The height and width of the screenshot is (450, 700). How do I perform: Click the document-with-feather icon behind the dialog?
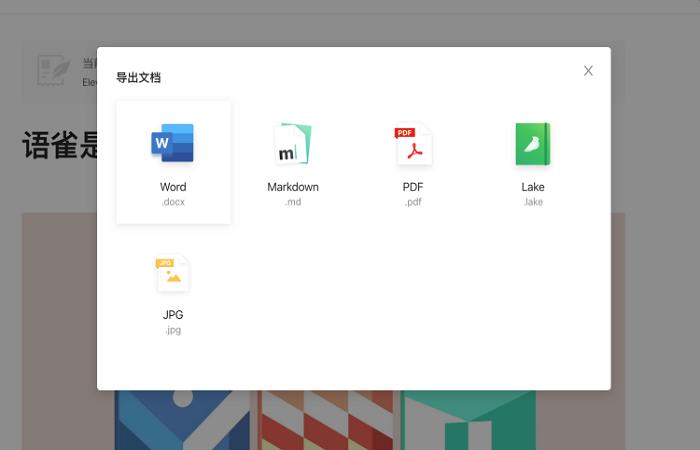pos(54,70)
